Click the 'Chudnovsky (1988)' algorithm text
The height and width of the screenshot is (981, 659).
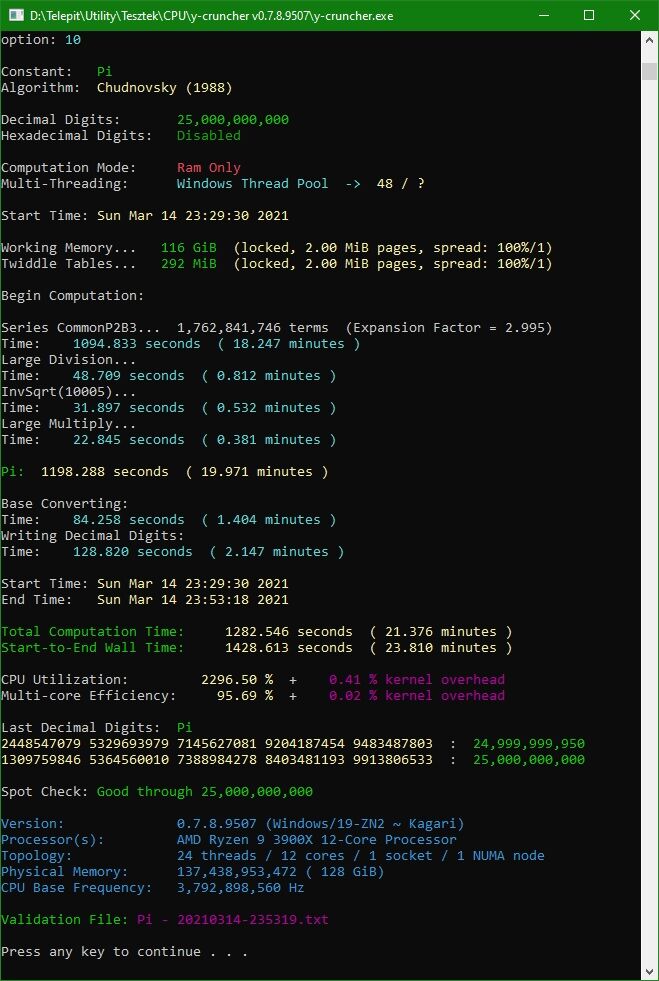coord(165,88)
